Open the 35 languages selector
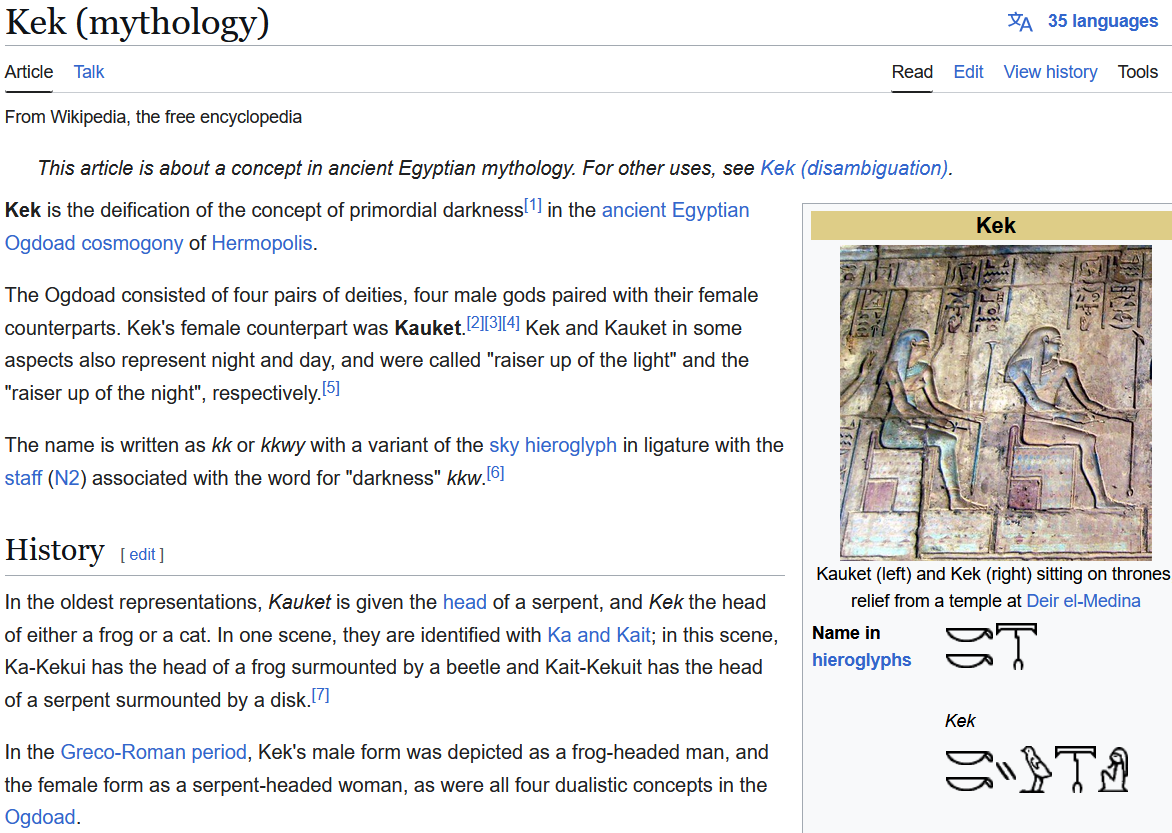The width and height of the screenshot is (1172, 833). [x=1102, y=21]
